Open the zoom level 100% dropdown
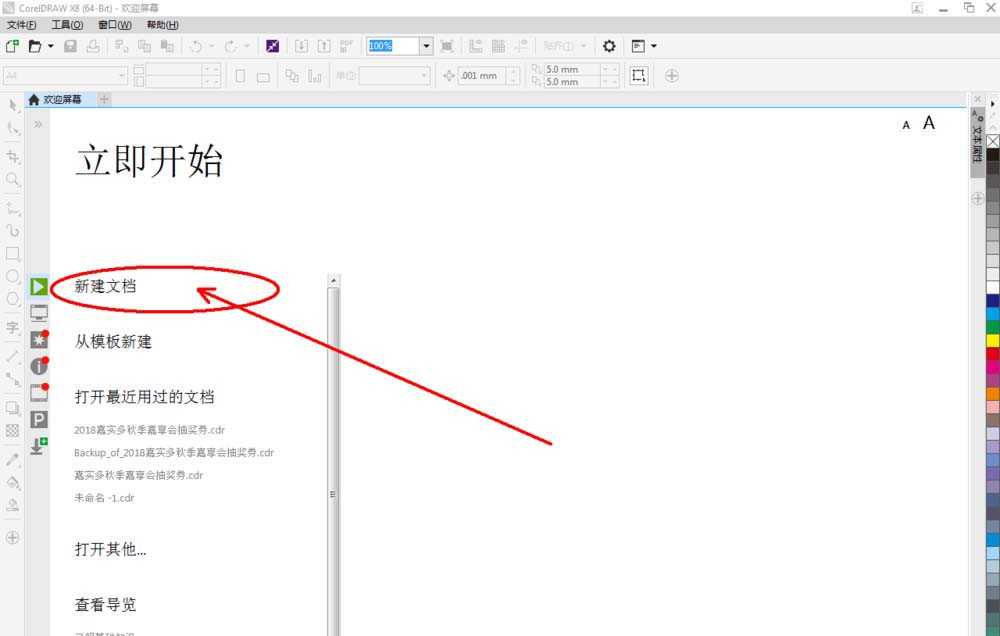 [425, 45]
